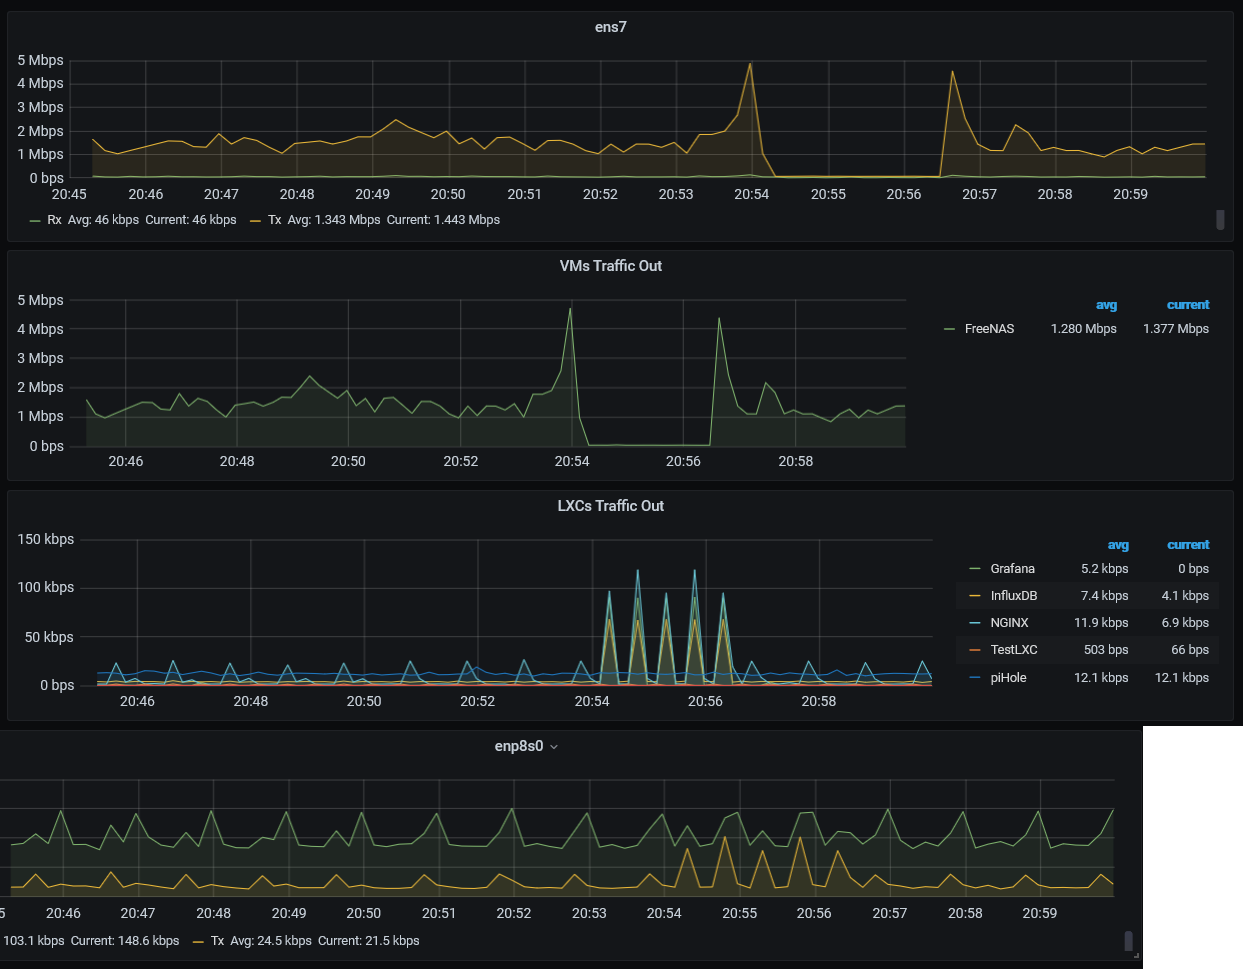
Task: Click the enp8s0 panel resize handle
Action: click(1136, 956)
